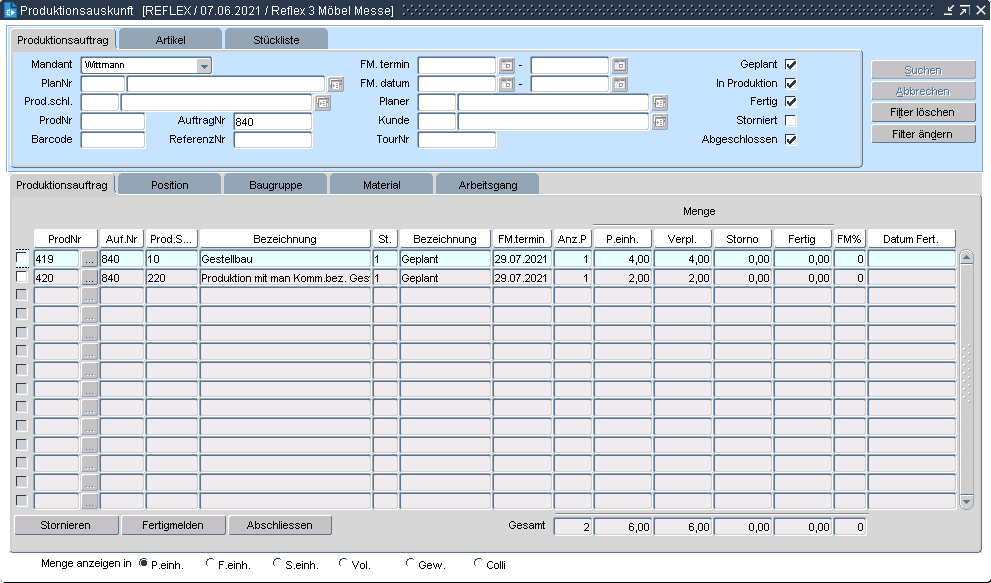Click into the AuftragNr input field
Image resolution: width=991 pixels, height=583 pixels.
(x=272, y=122)
